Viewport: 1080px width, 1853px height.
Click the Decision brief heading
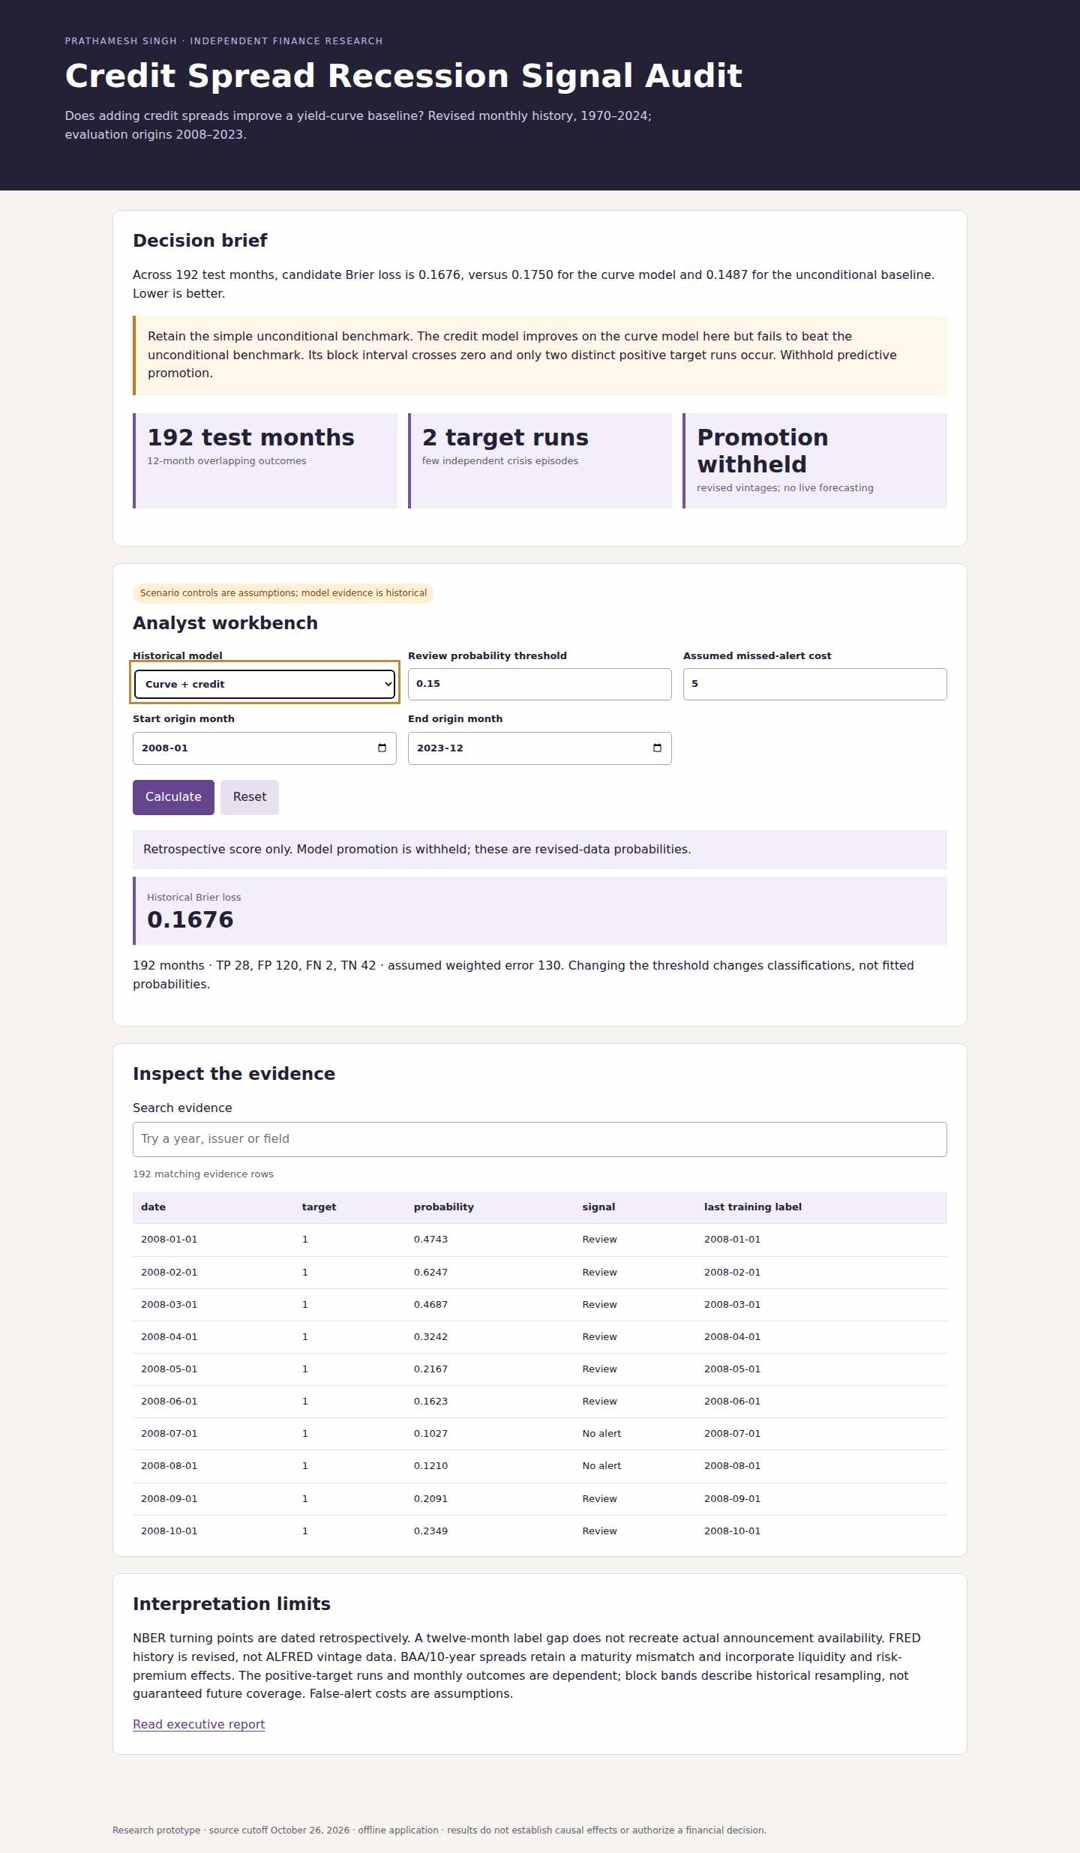tap(200, 240)
